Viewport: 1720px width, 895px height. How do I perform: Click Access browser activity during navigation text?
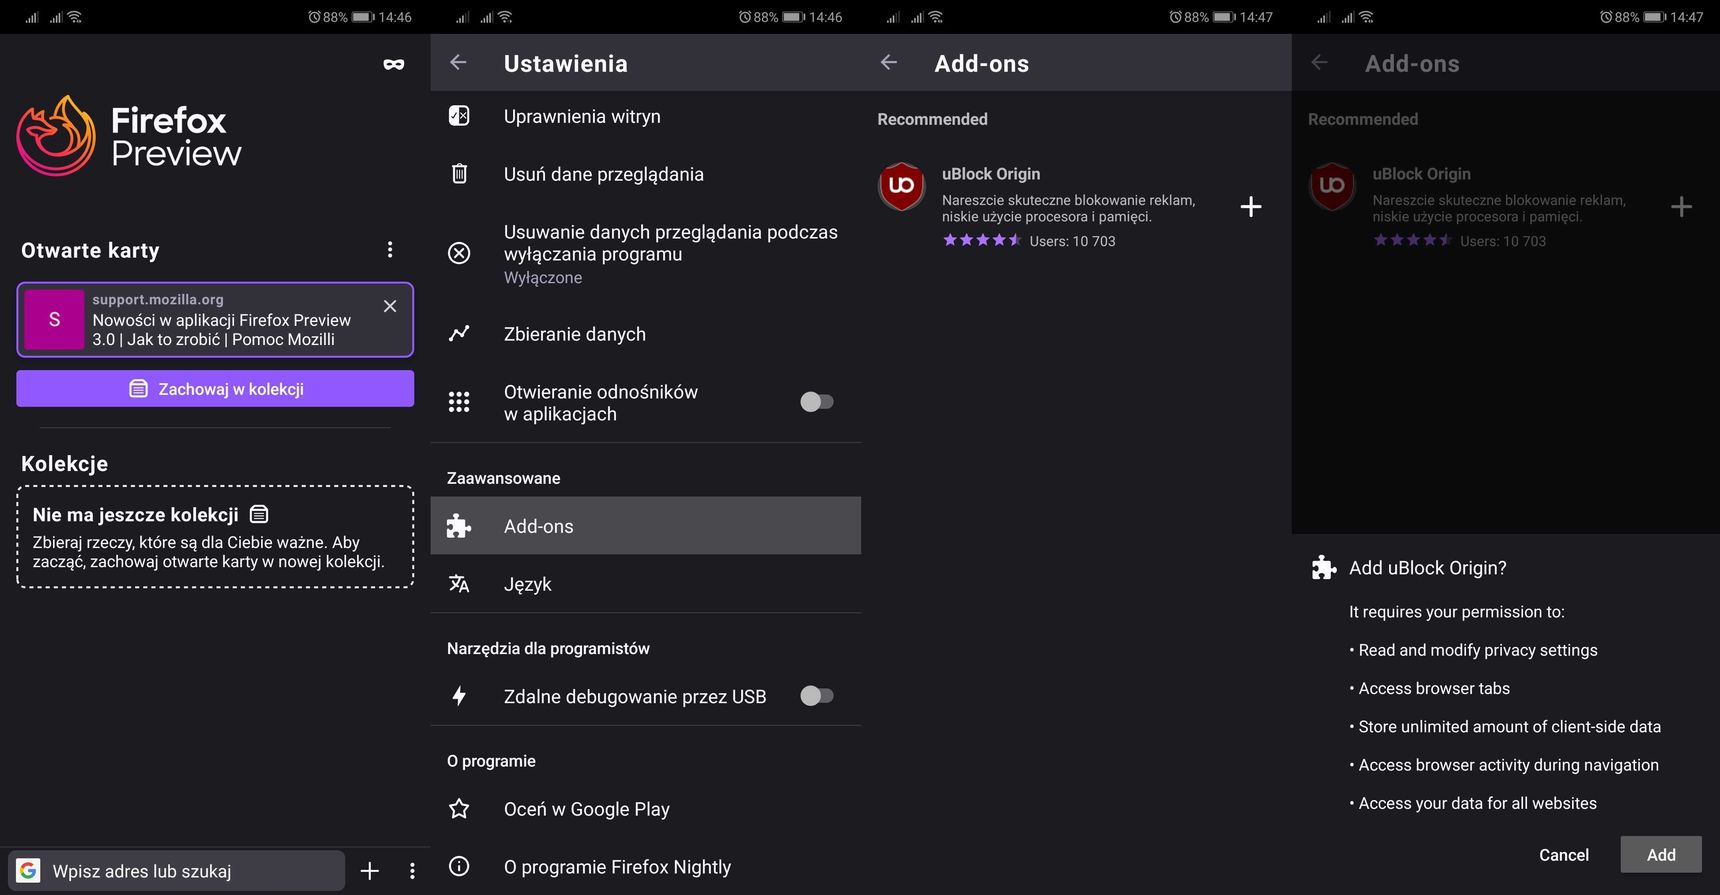pos(1509,765)
